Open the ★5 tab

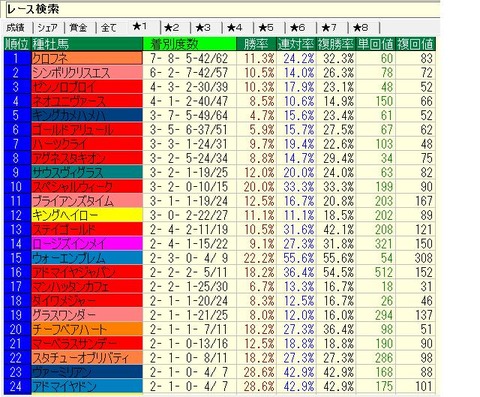click(266, 28)
